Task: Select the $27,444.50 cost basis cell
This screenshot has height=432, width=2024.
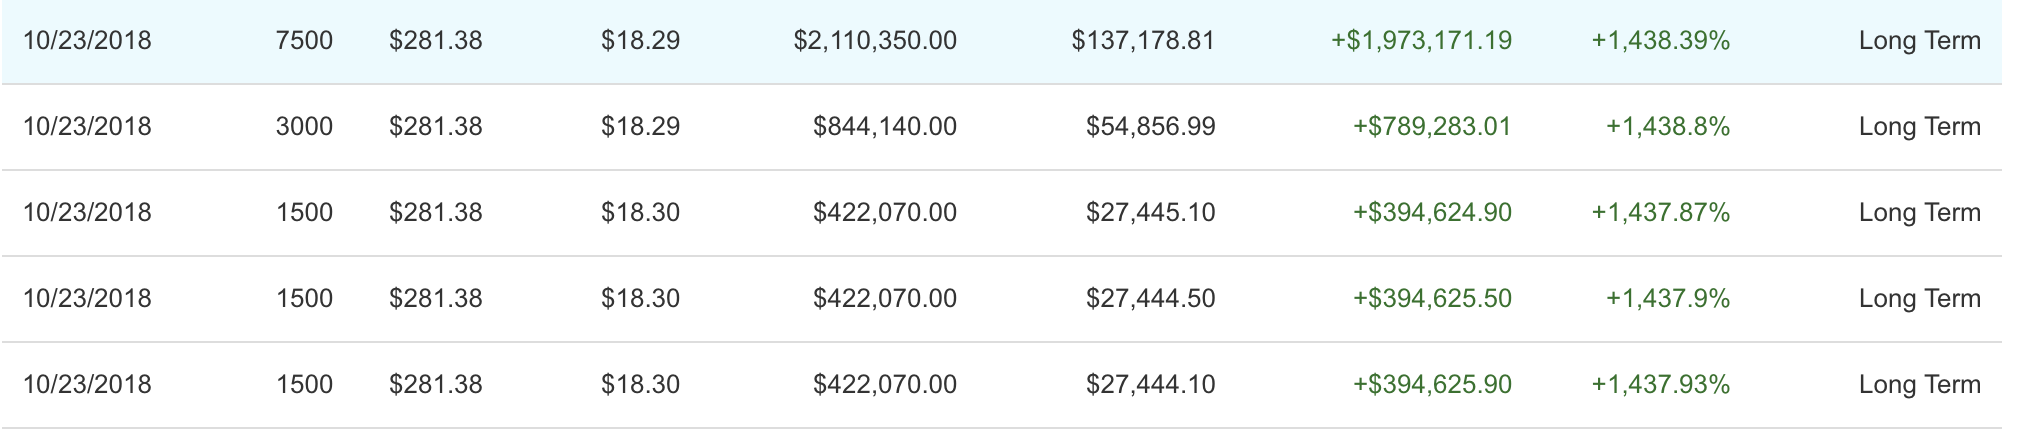Action: 1151,299
